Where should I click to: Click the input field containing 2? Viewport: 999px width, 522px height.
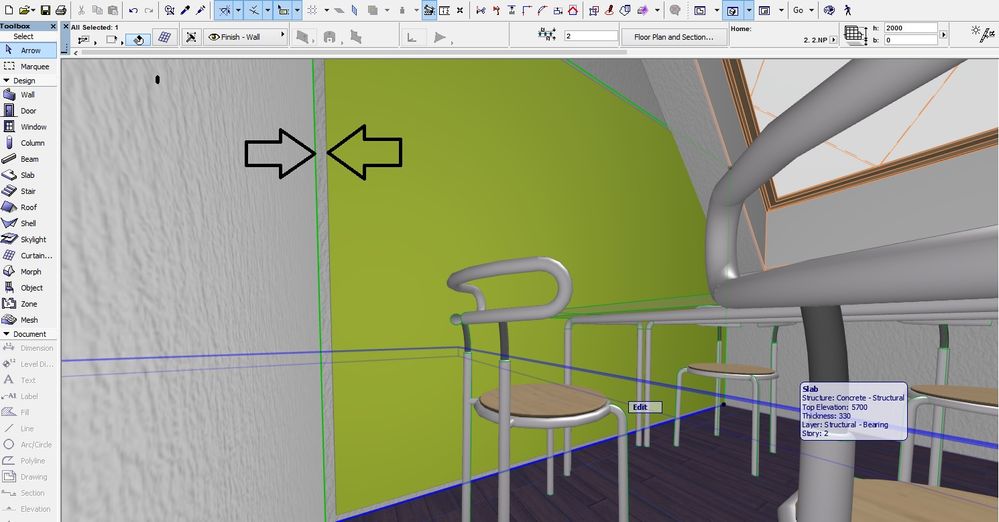(x=591, y=36)
